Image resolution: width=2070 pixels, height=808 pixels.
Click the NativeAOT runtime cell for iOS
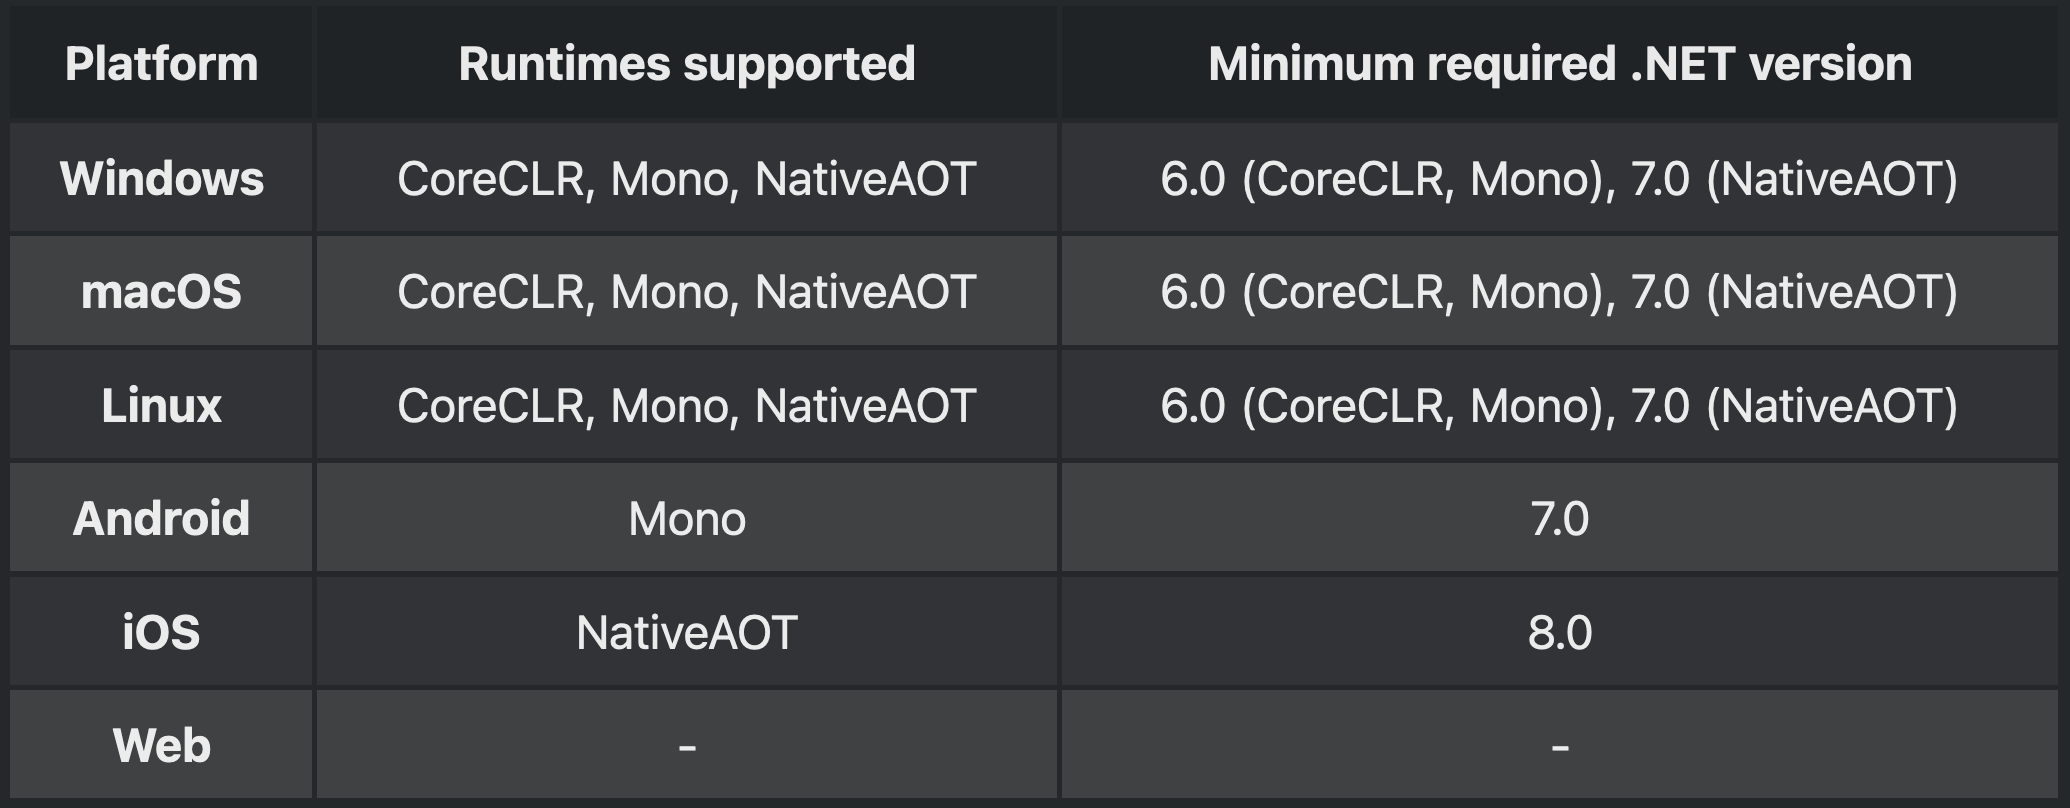click(x=686, y=633)
